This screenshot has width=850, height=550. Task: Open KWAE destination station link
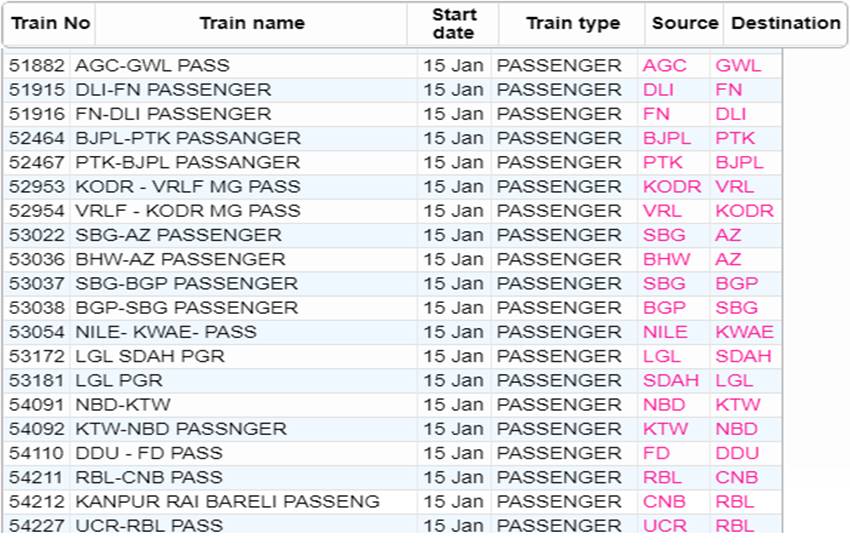point(744,332)
